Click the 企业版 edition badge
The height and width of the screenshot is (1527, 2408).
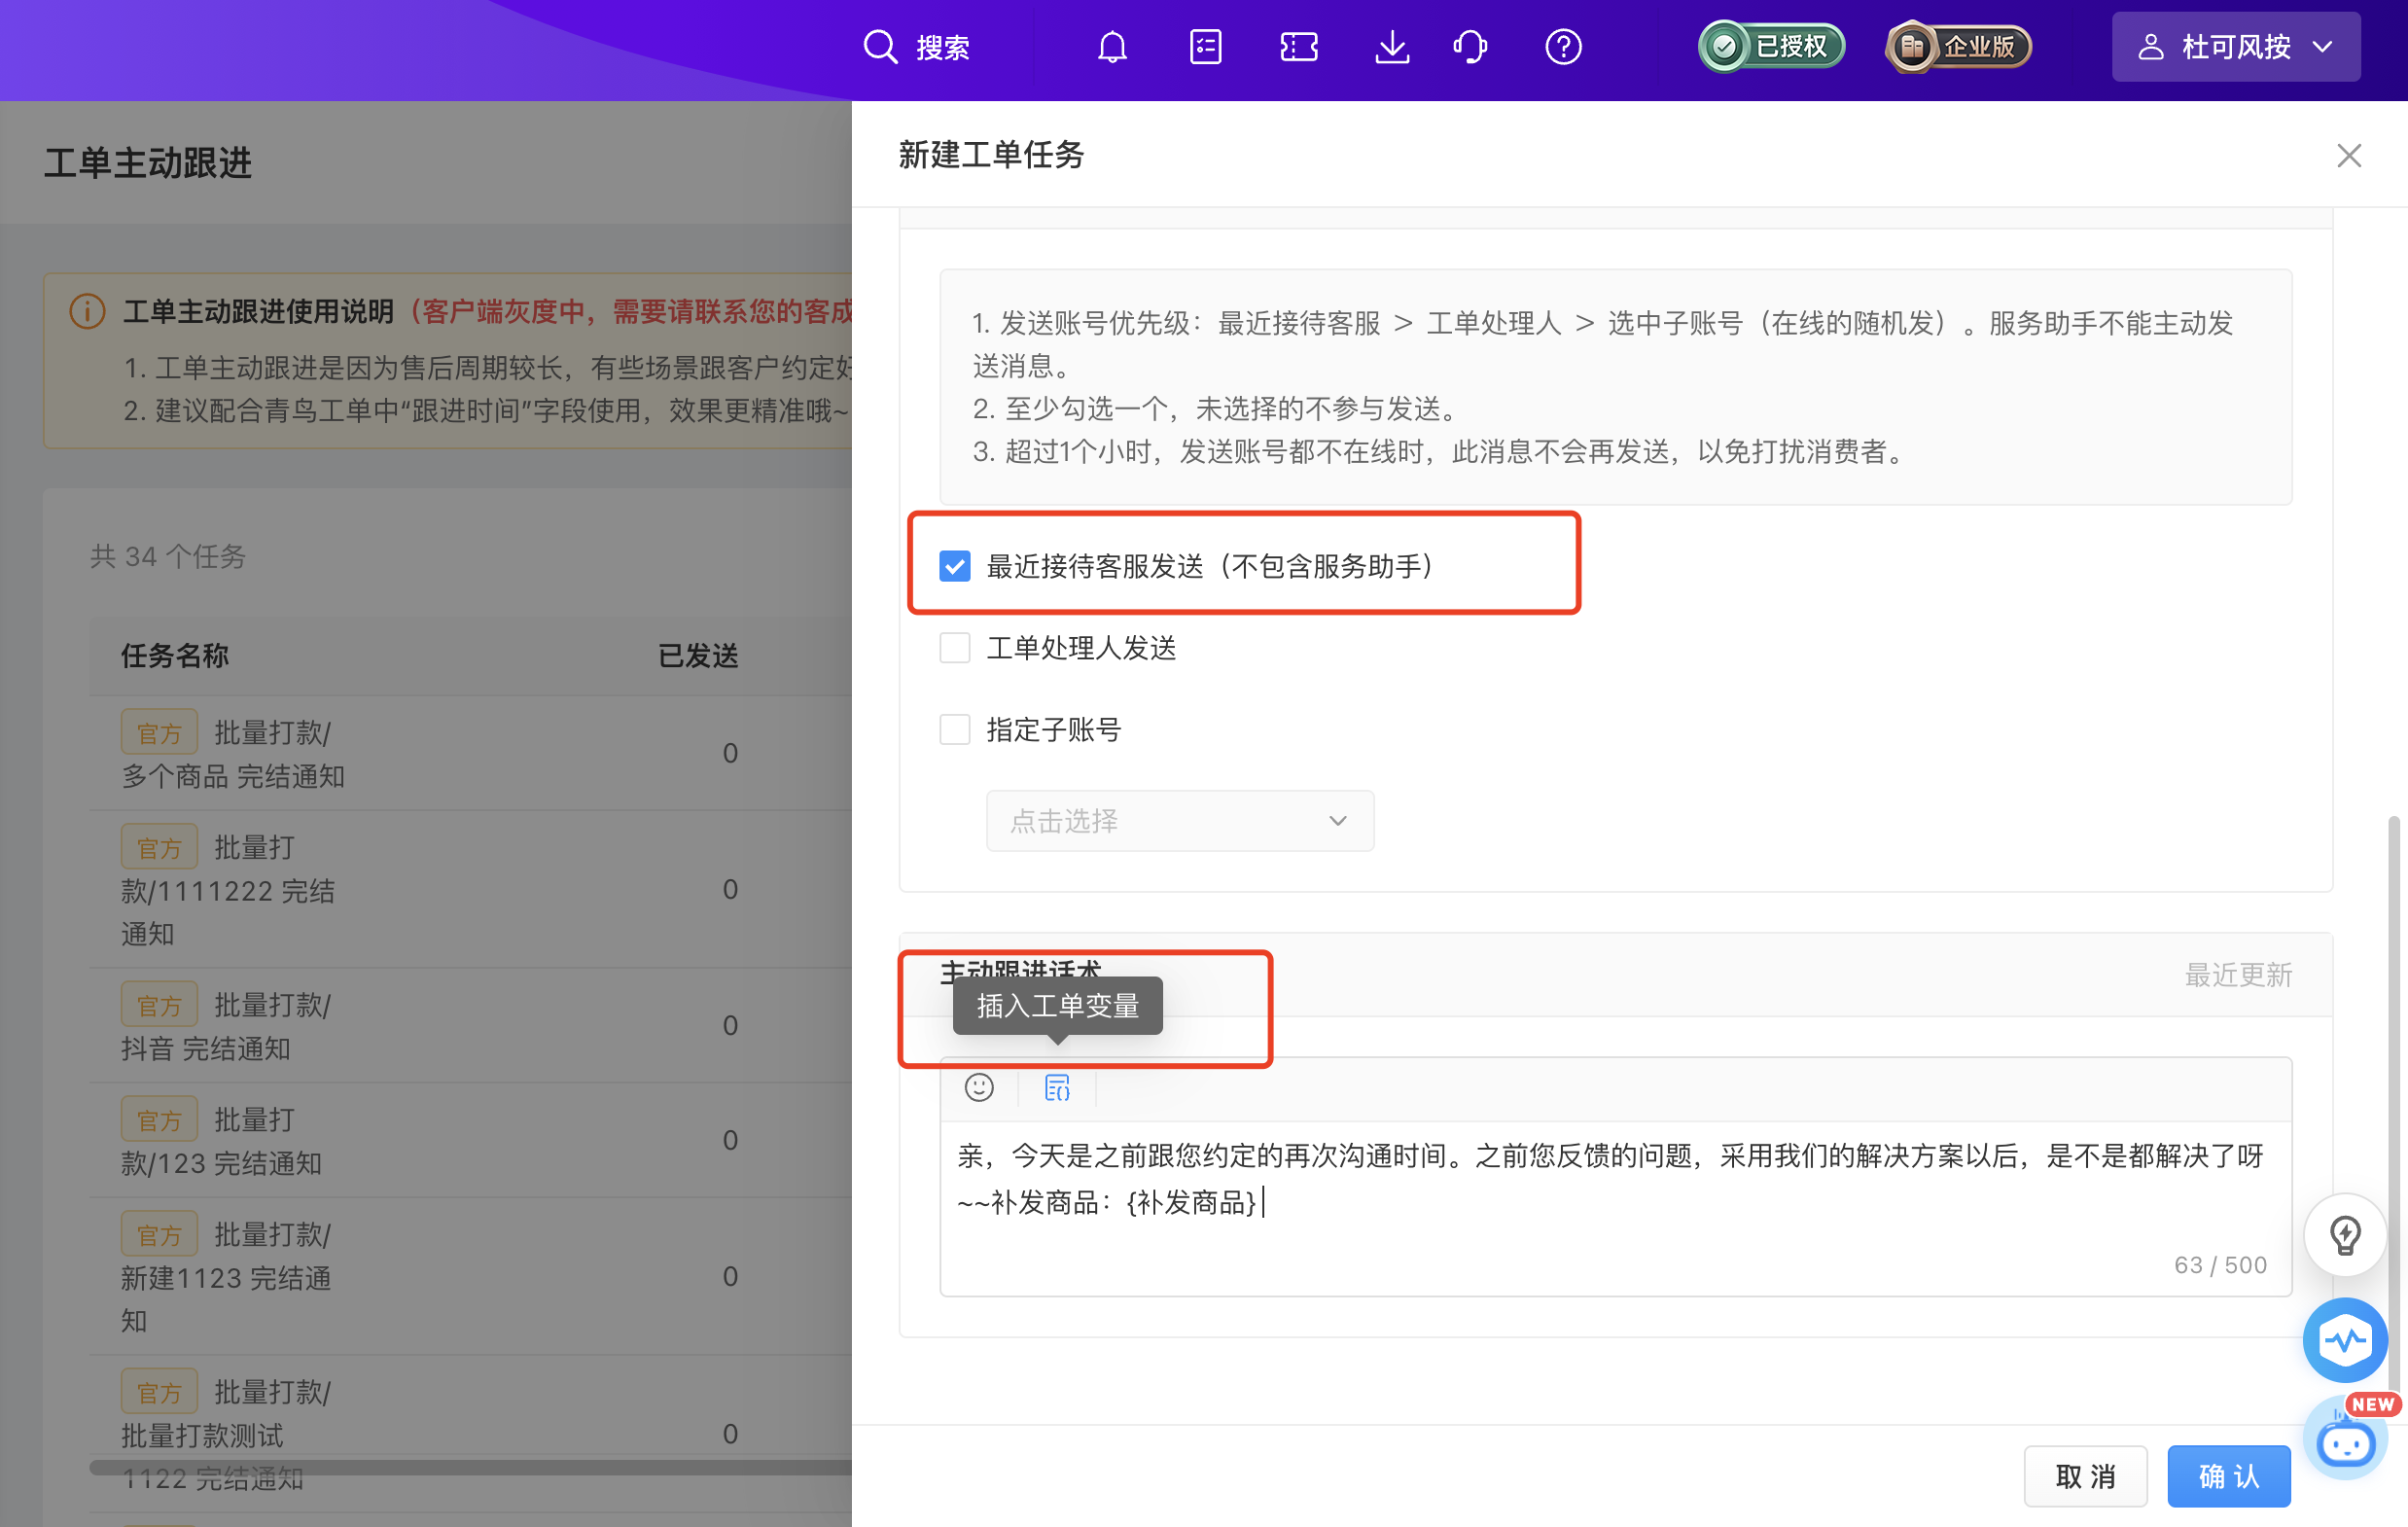click(x=1959, y=47)
